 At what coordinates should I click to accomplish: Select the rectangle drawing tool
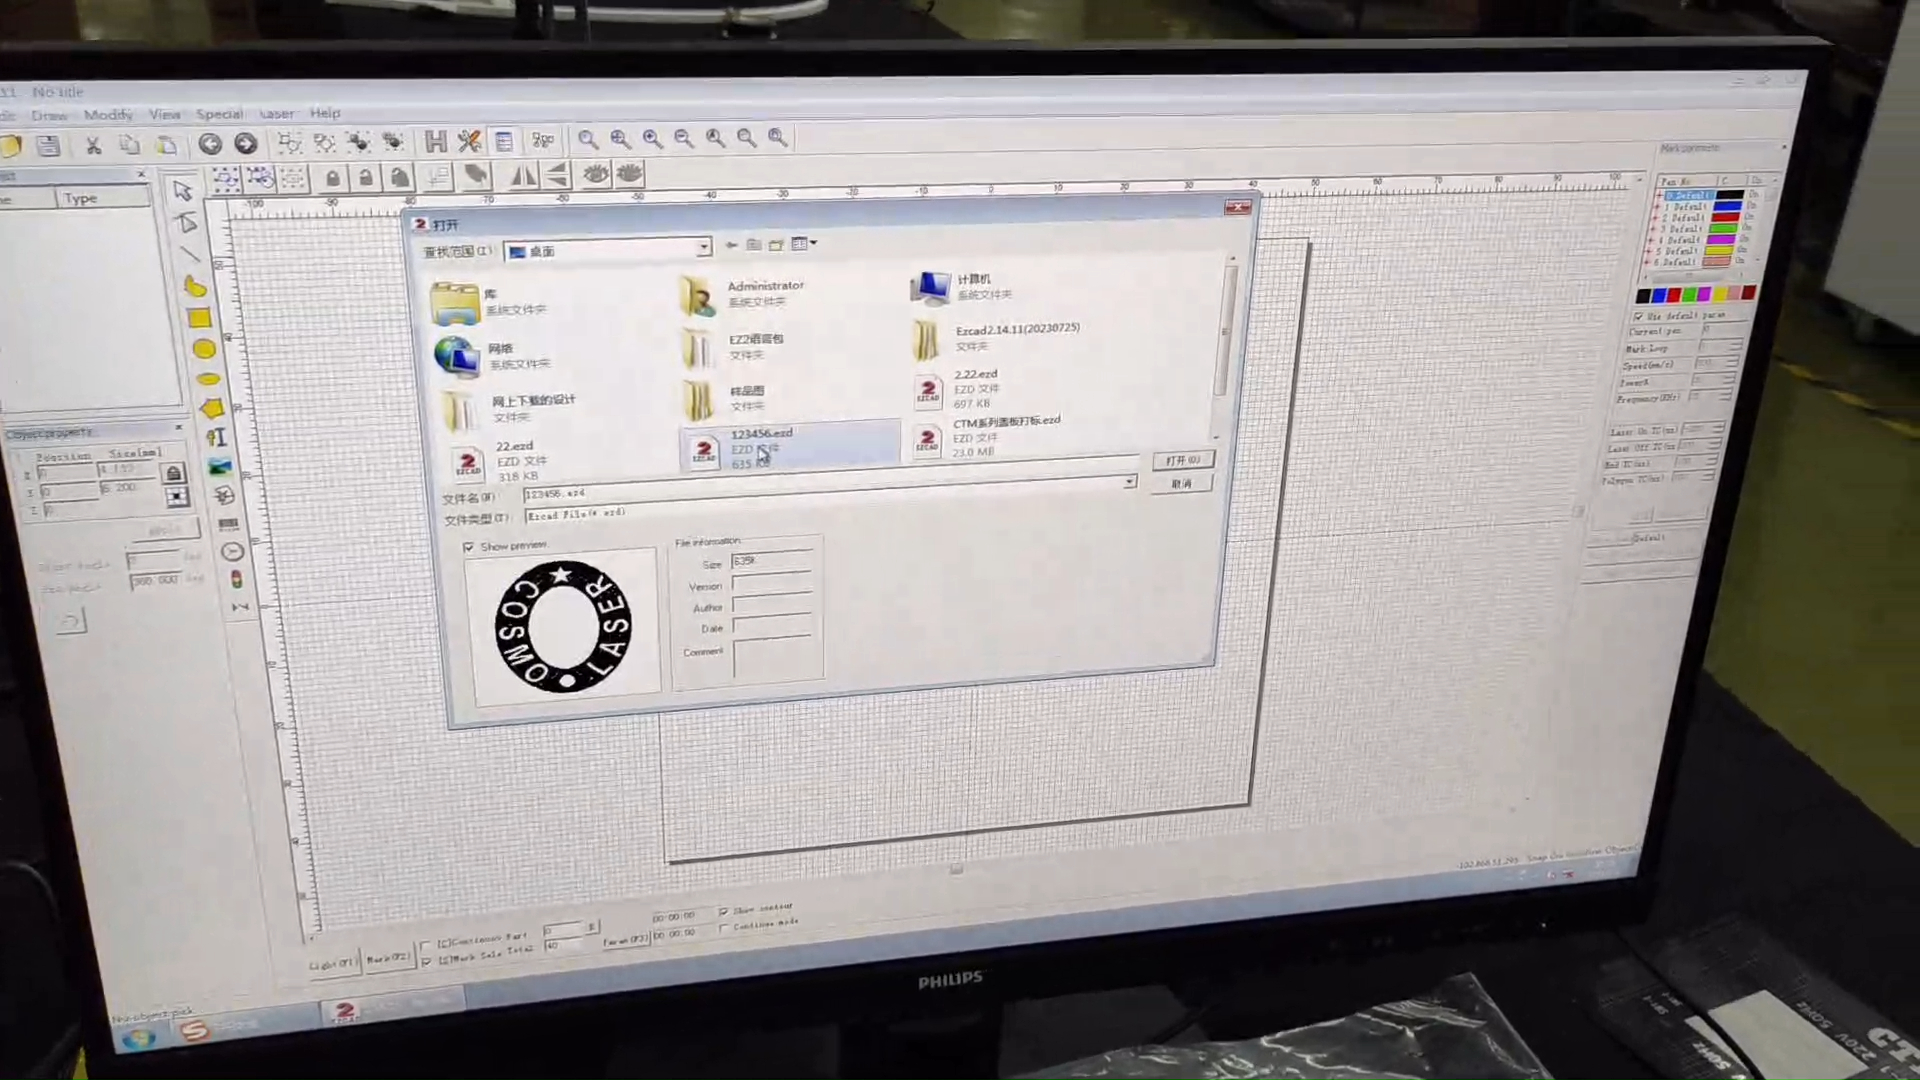point(199,318)
